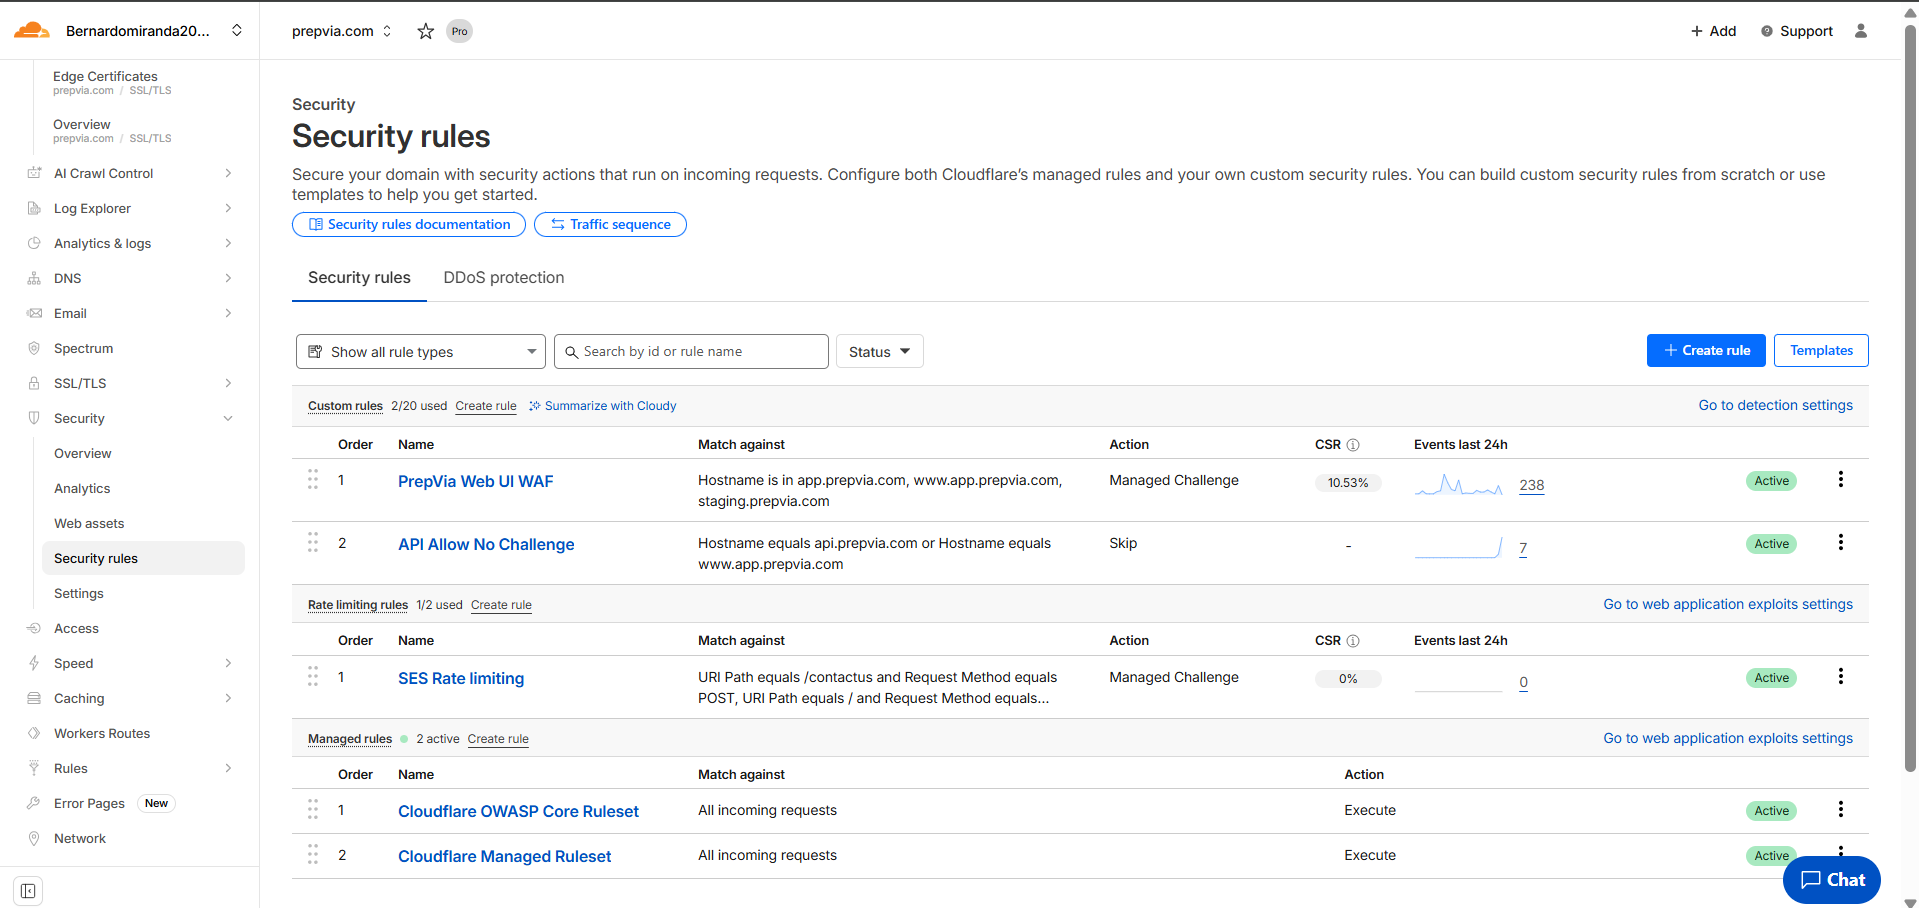Open the Cloudflare Managed Ruleset rule
The image size is (1919, 908).
(504, 856)
